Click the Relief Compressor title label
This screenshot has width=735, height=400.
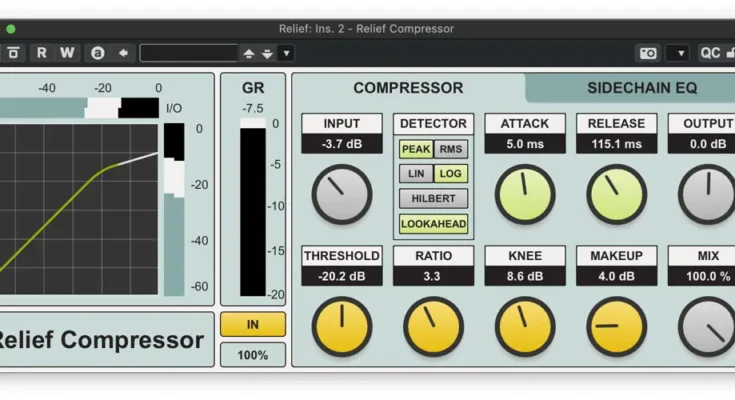pos(101,340)
